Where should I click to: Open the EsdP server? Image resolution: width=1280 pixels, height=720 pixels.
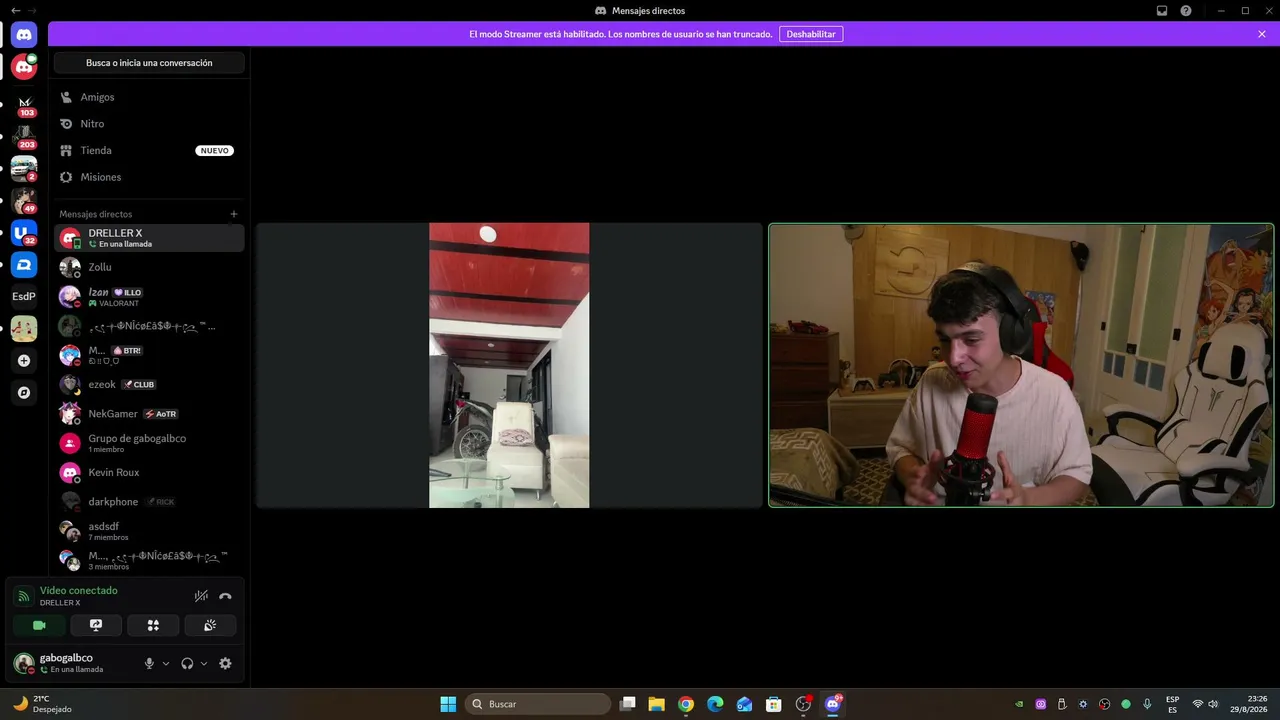[x=24, y=297]
